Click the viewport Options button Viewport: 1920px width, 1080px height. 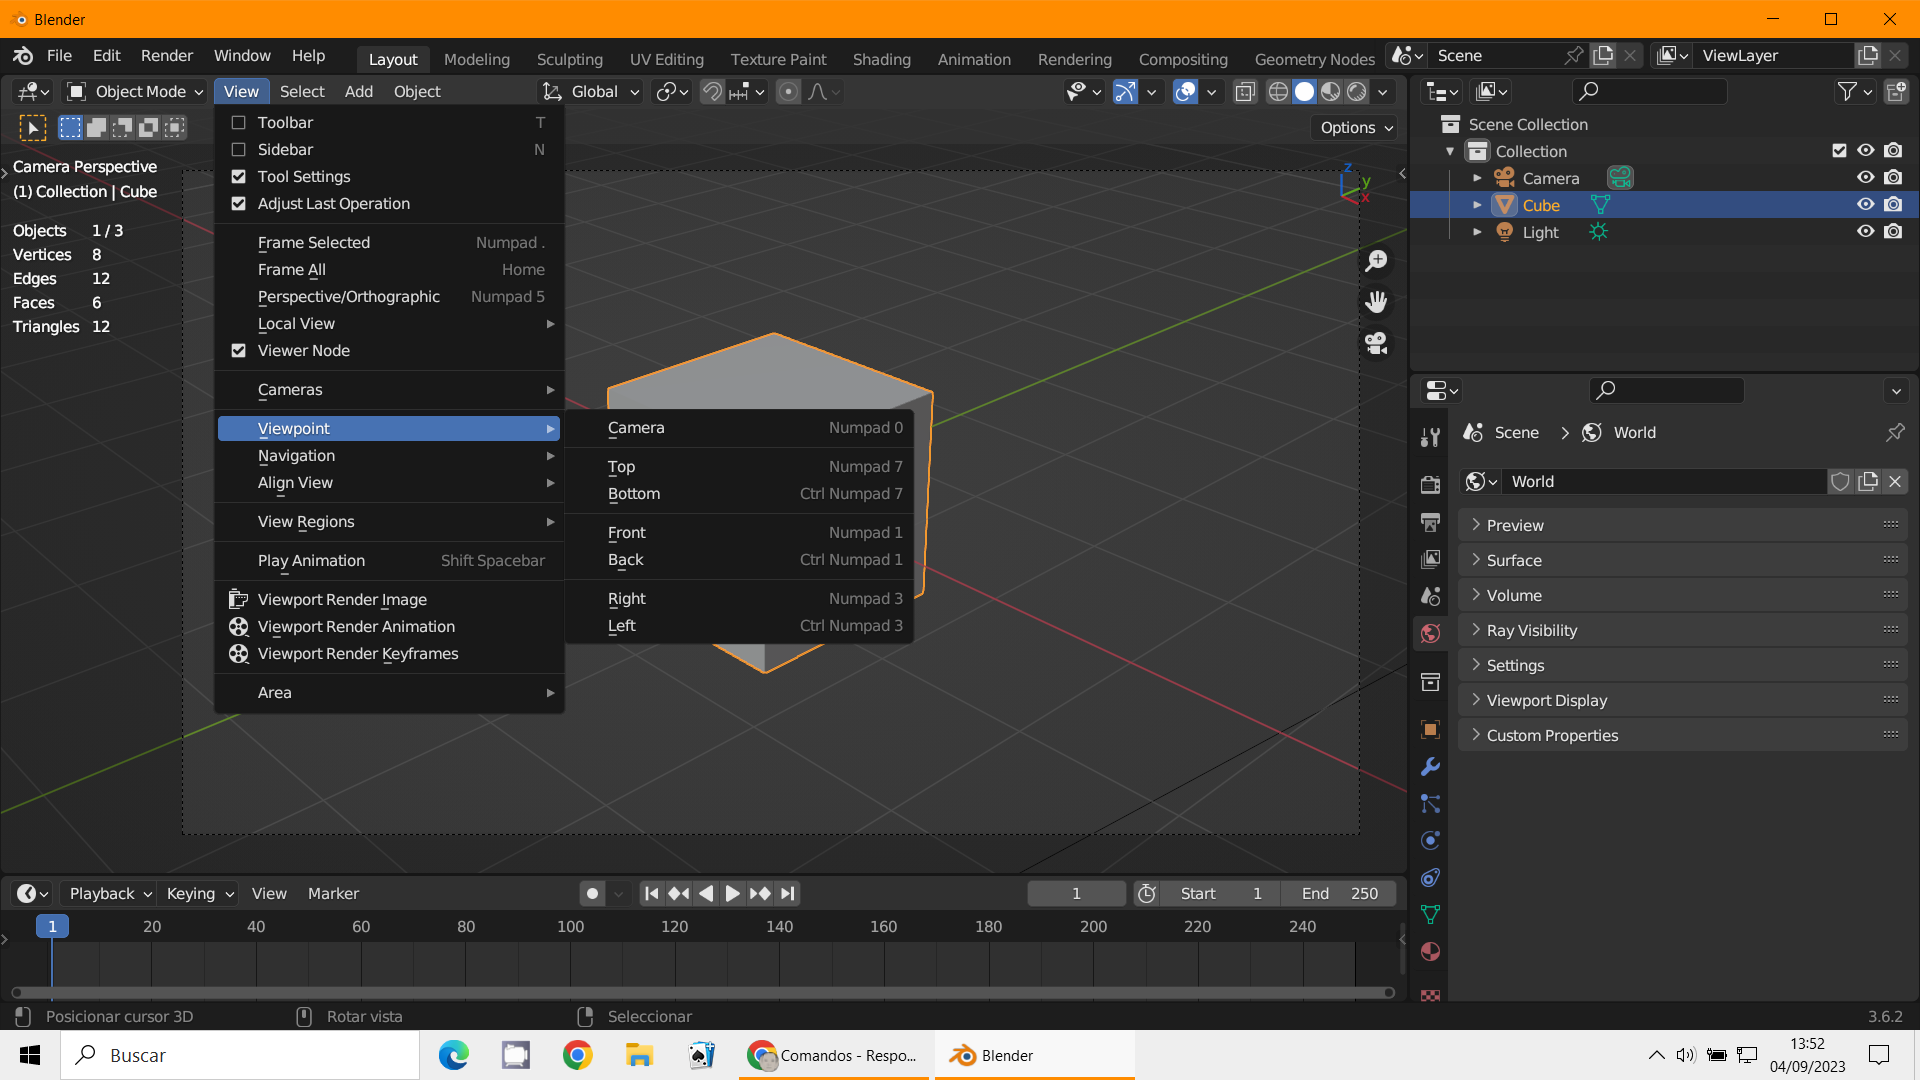(1356, 128)
